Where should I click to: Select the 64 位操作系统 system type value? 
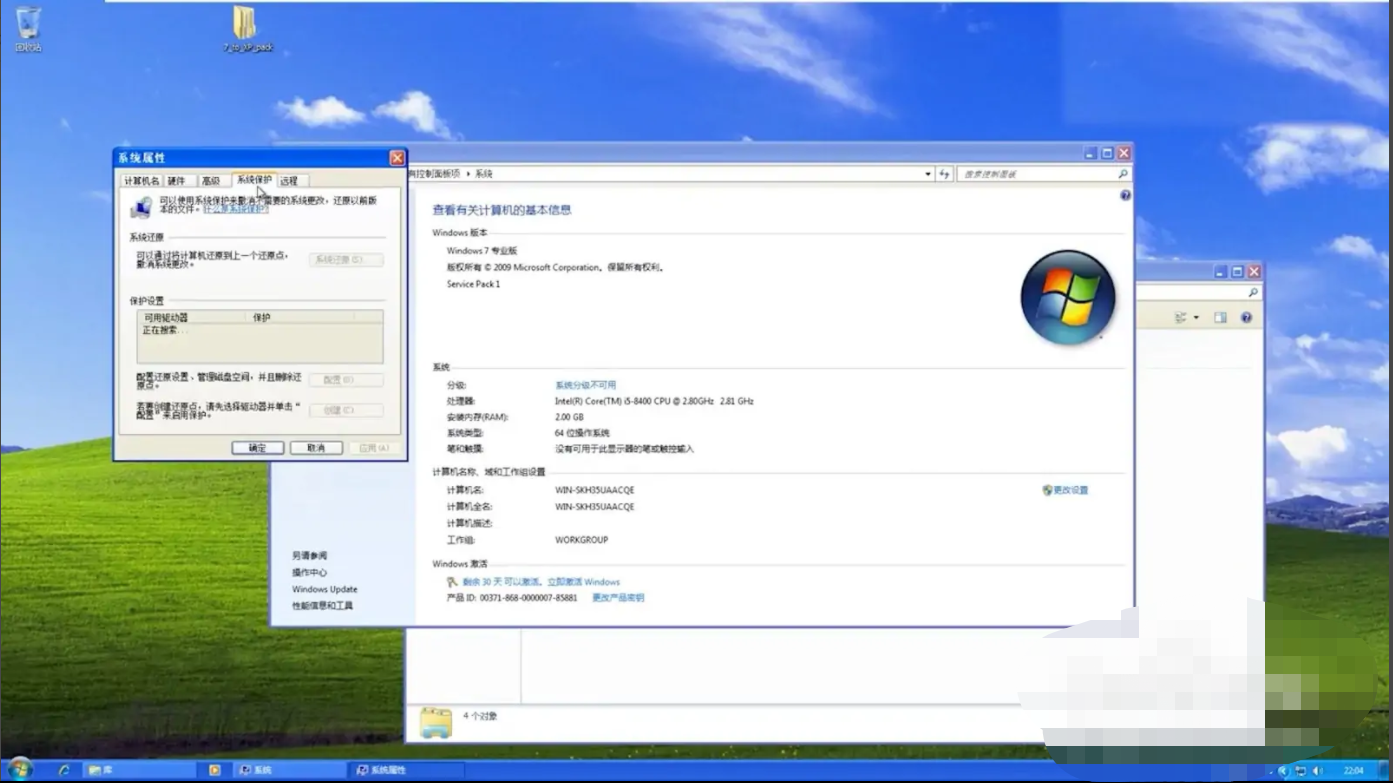point(583,433)
